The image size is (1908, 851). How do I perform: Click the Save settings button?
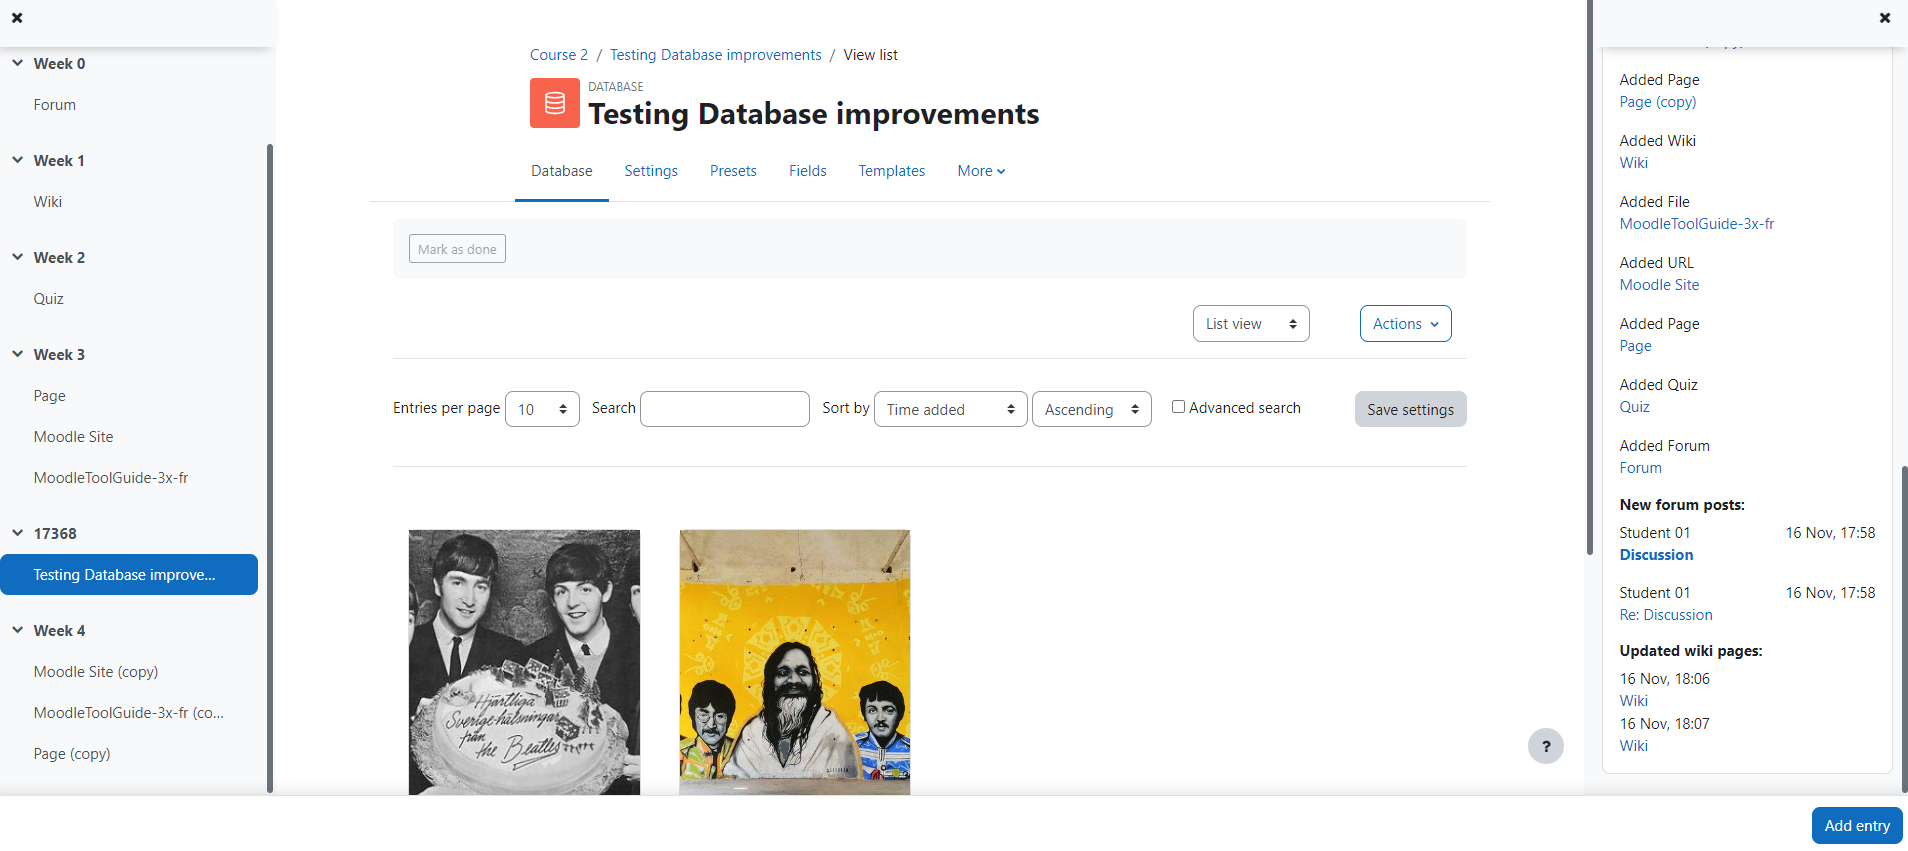pos(1411,409)
